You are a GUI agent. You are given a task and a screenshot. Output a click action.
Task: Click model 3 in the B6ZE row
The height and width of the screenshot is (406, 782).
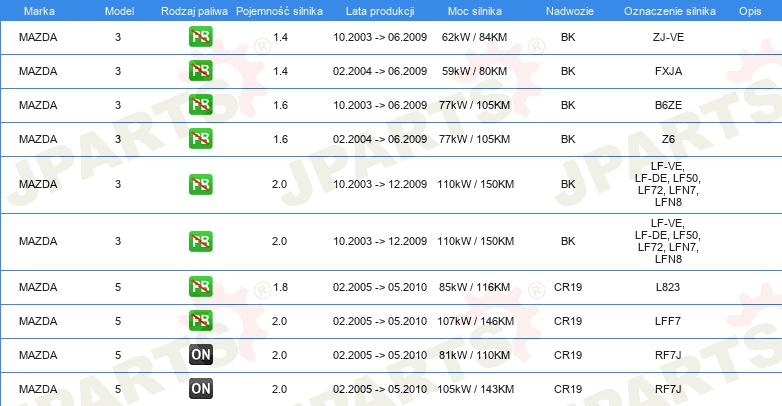tap(118, 105)
